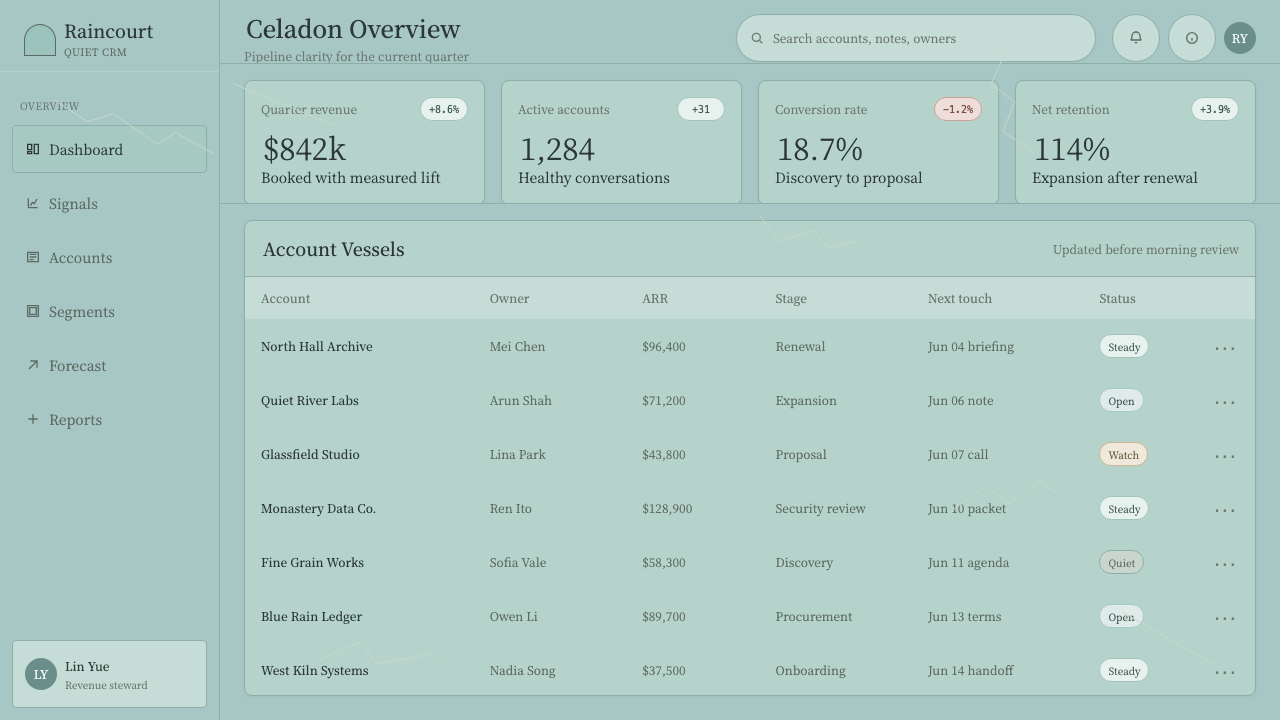
Task: Click the Watch status badge
Action: (x=1123, y=454)
